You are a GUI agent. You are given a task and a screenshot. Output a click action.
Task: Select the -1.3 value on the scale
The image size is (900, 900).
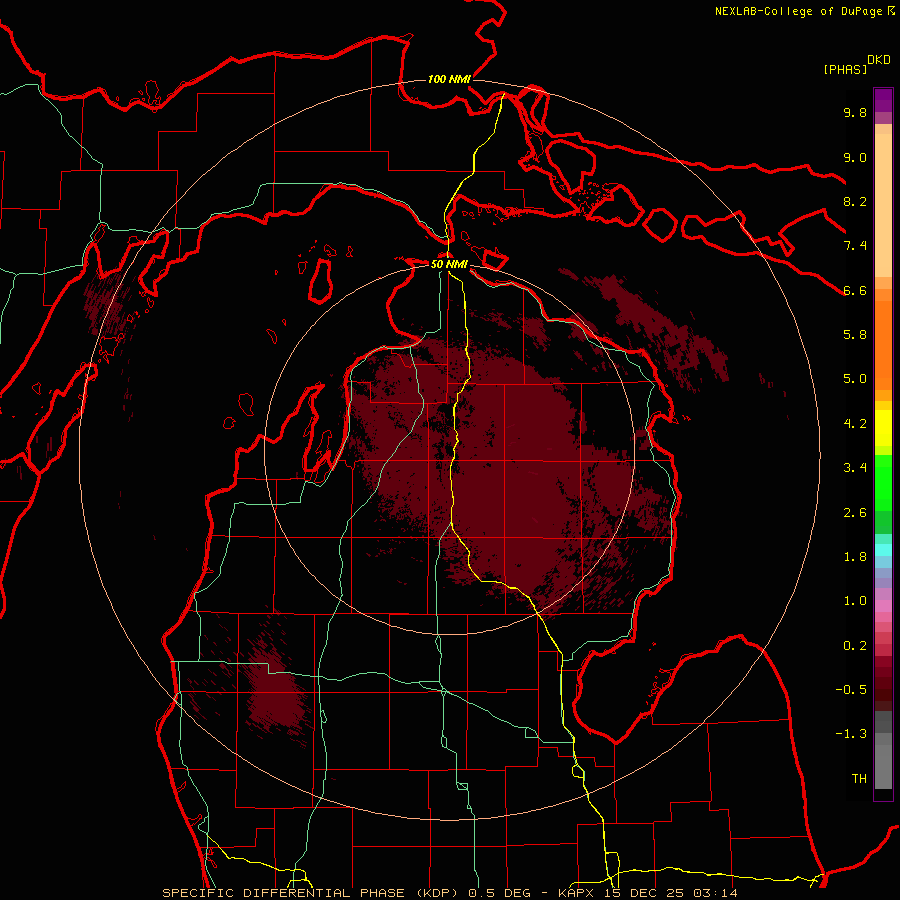851,734
